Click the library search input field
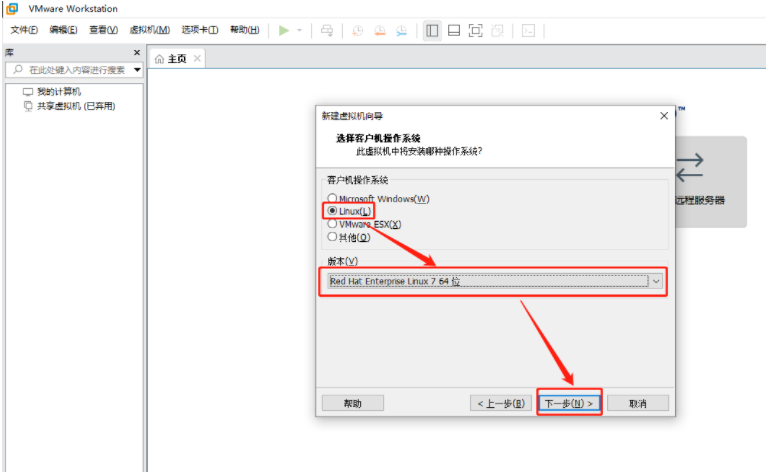This screenshot has height=476, width=768. [x=76, y=70]
